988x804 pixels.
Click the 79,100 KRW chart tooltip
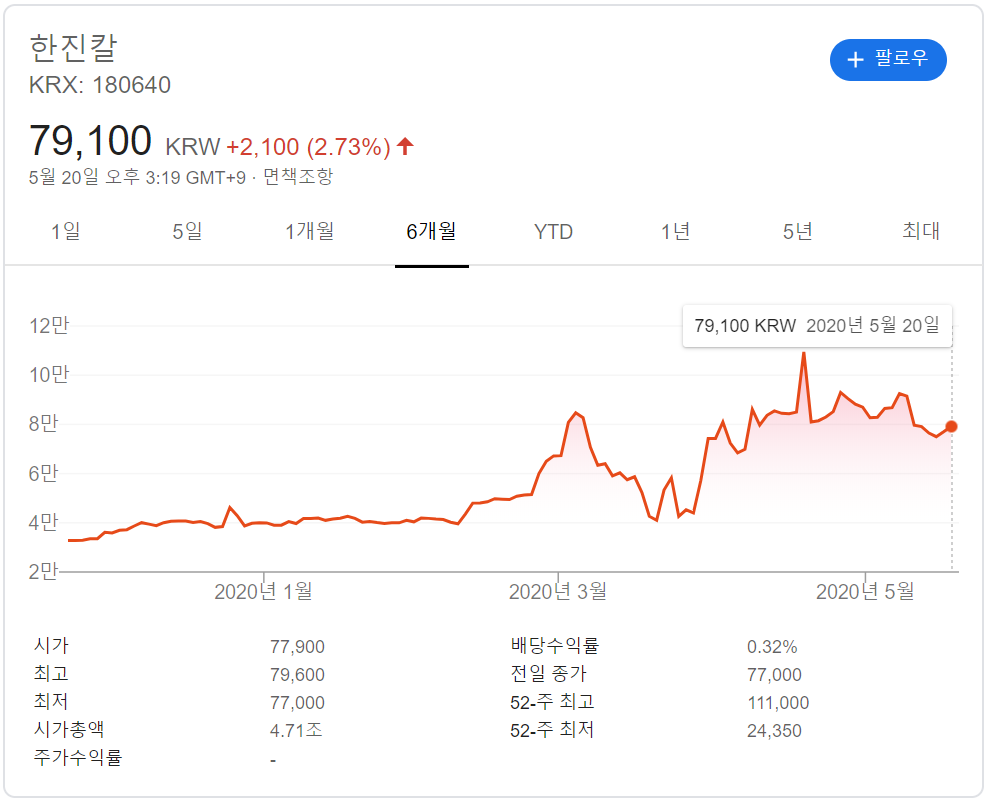click(x=817, y=326)
